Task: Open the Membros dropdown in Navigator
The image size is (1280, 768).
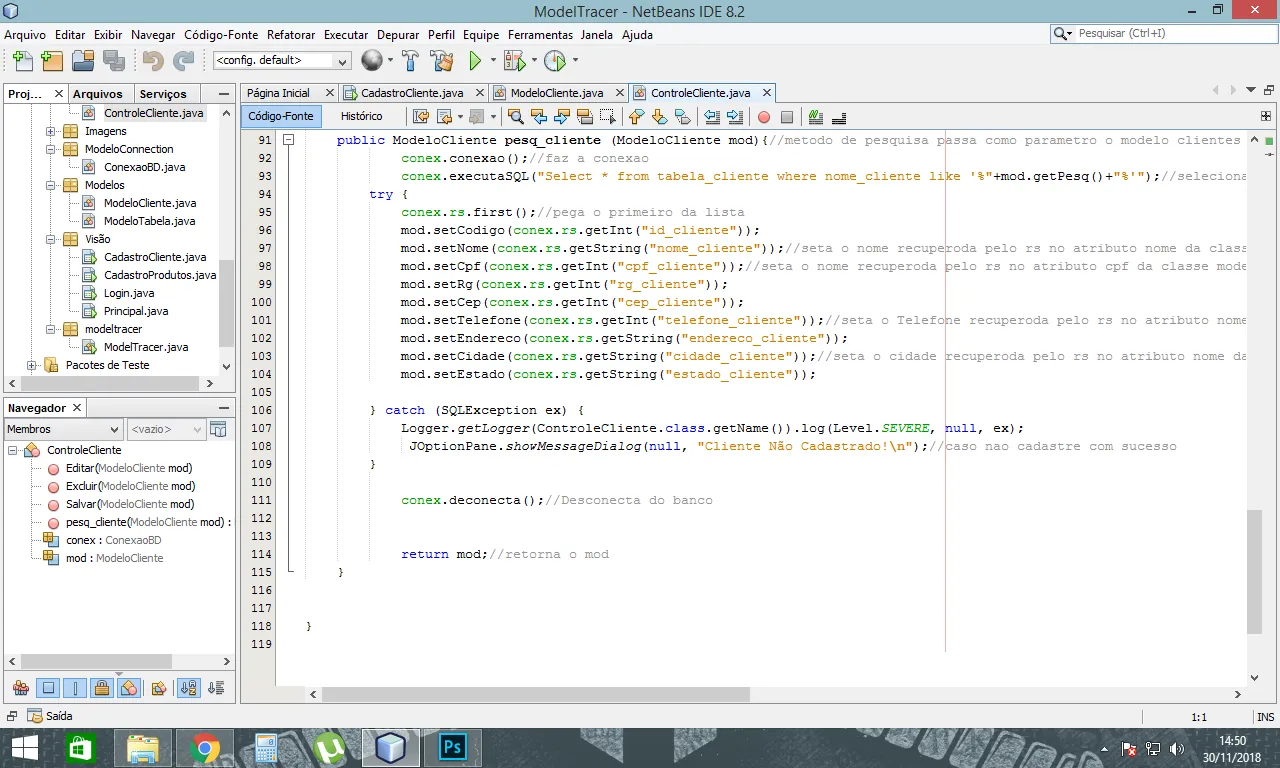Action: (63, 429)
